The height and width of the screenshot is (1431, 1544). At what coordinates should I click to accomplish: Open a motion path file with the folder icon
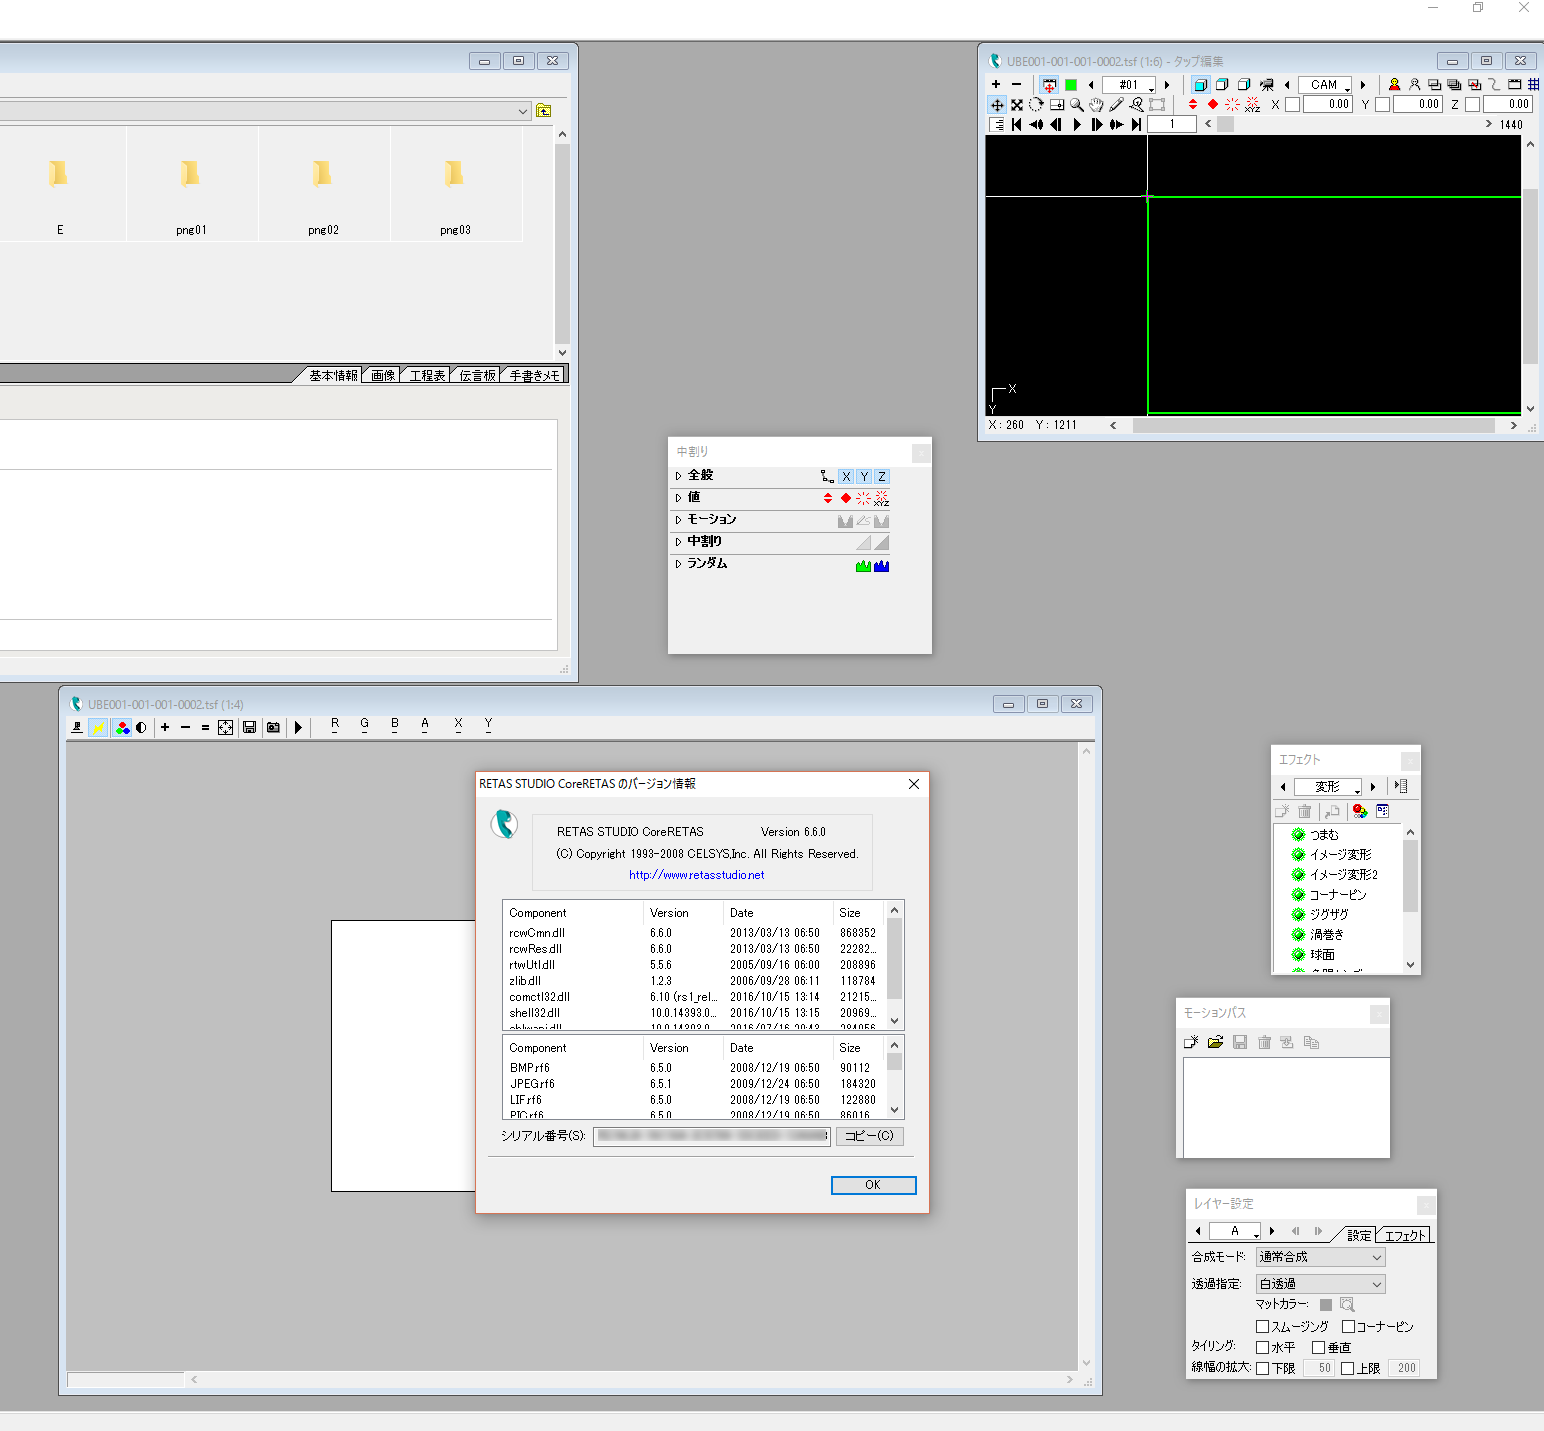tap(1215, 1042)
